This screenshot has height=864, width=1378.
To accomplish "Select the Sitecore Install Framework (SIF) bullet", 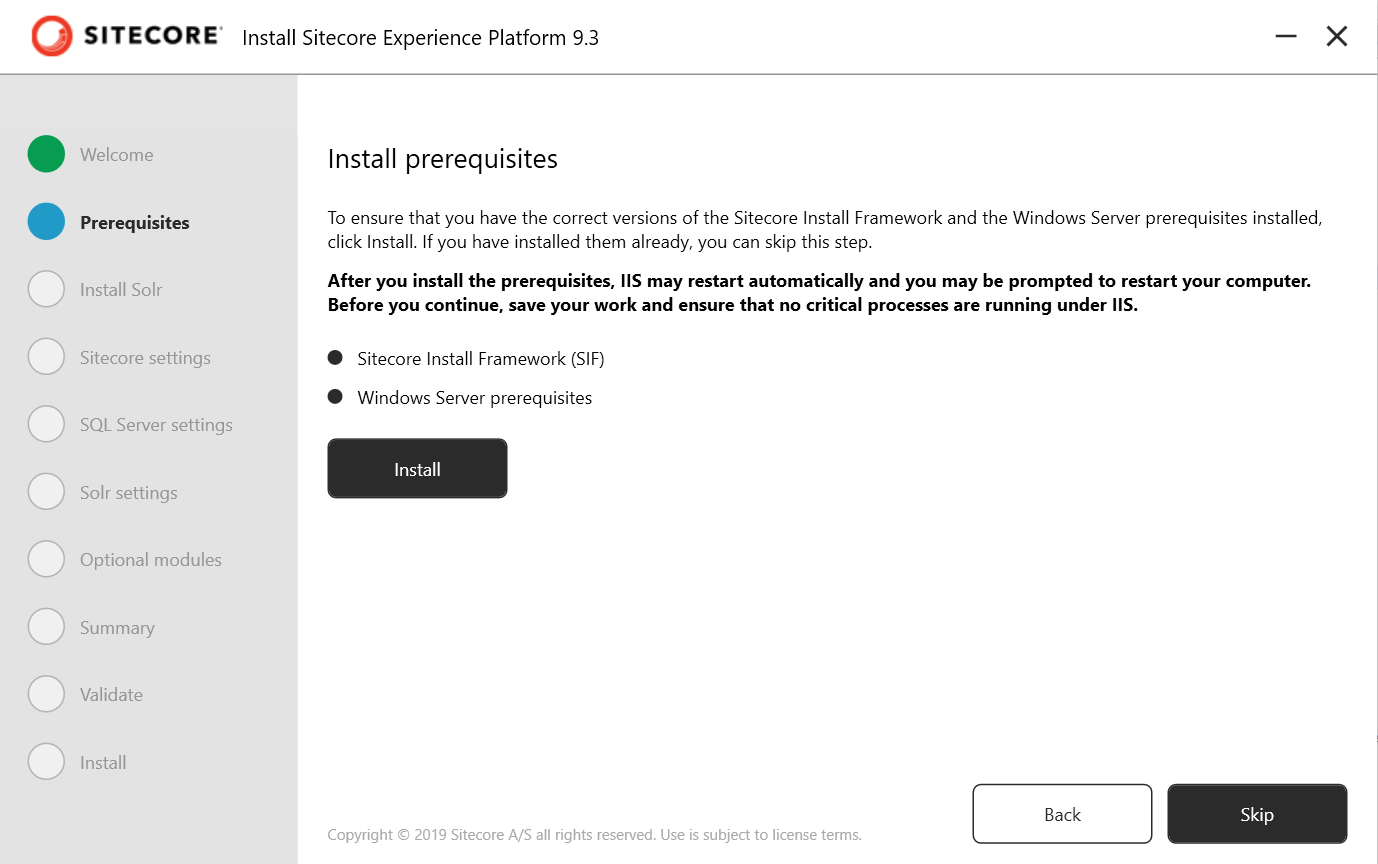I will point(336,357).
